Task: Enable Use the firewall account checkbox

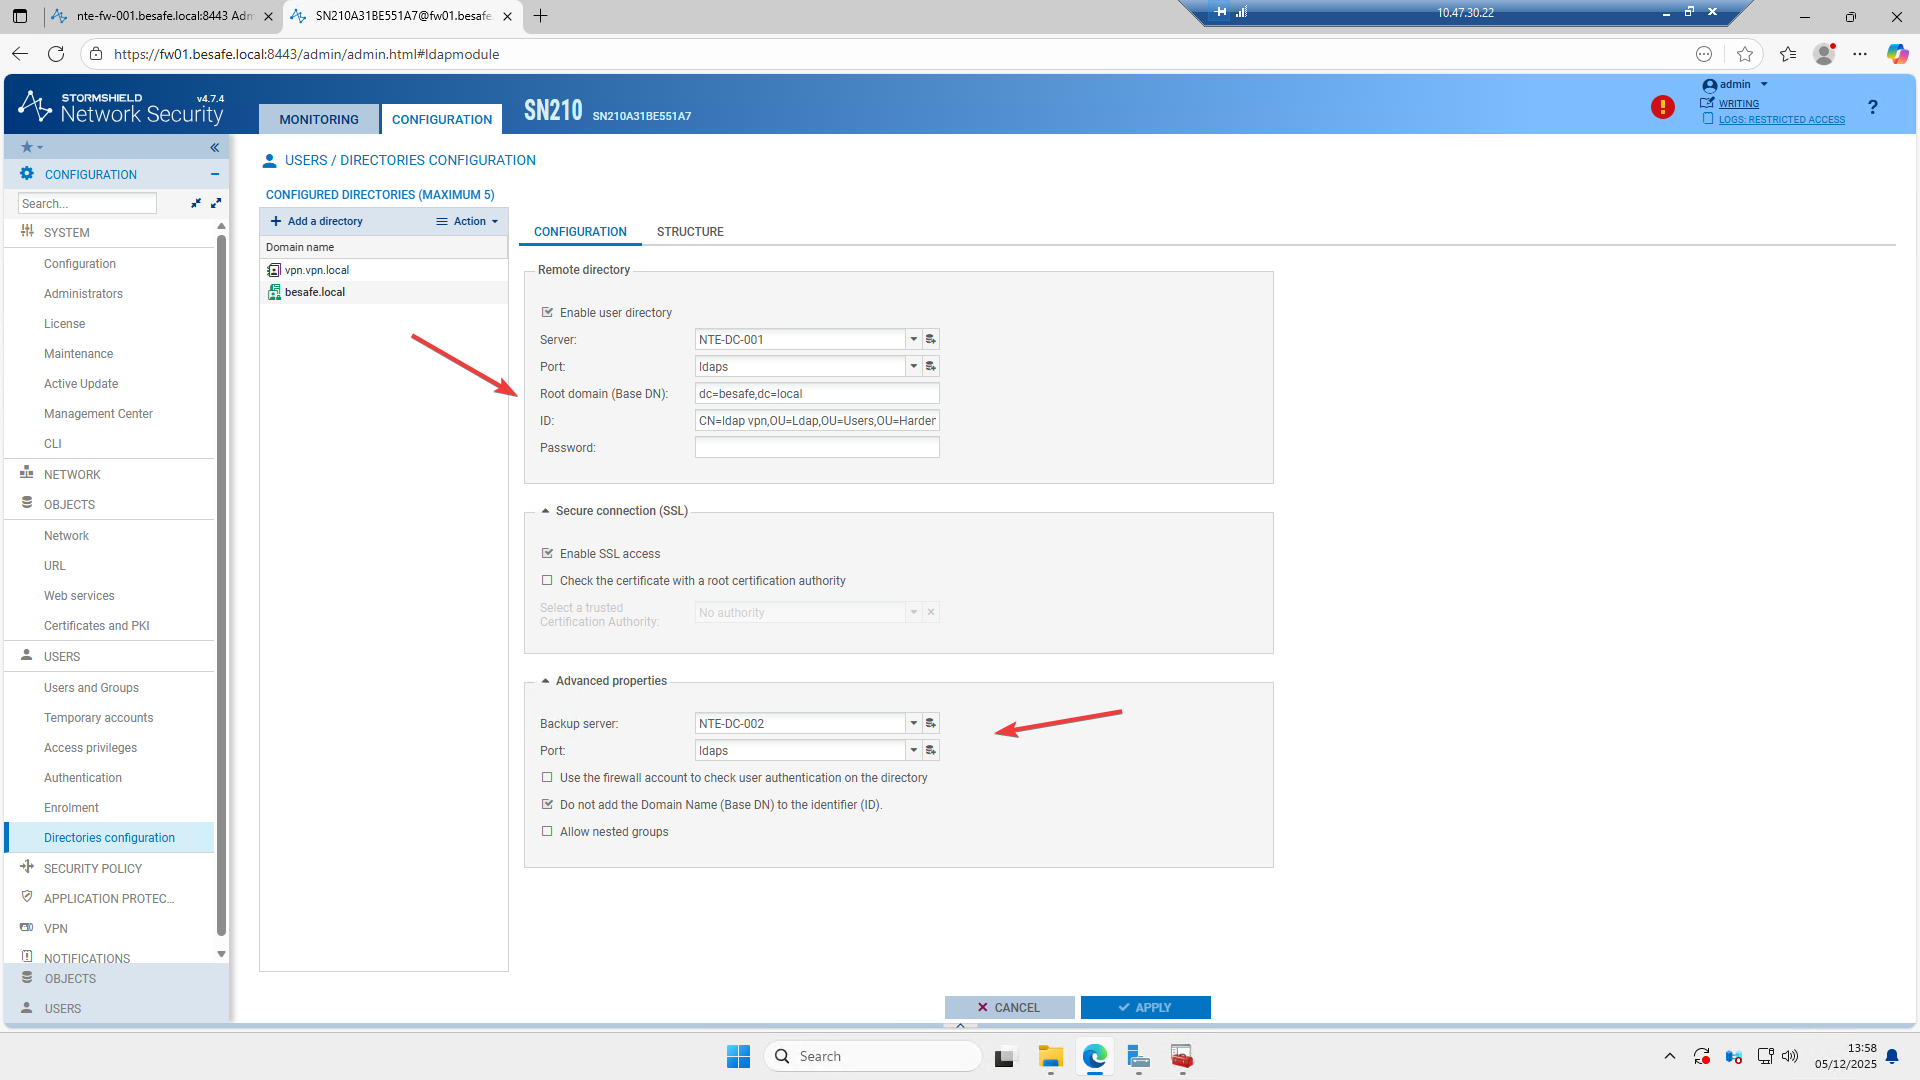Action: point(547,777)
